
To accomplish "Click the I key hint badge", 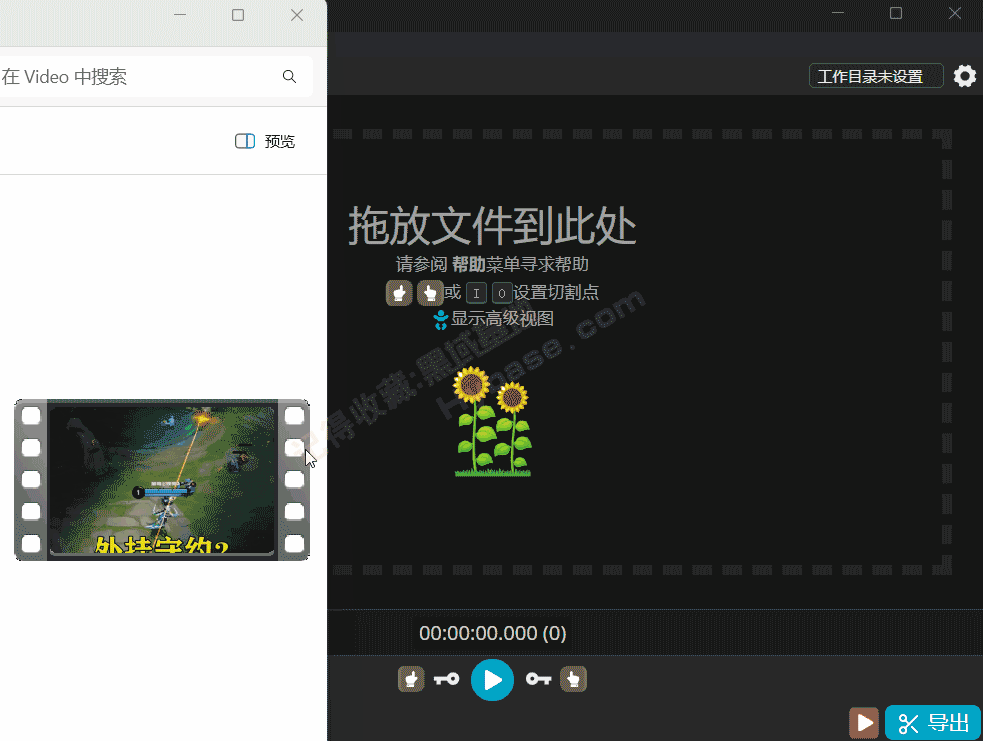I will (x=476, y=293).
